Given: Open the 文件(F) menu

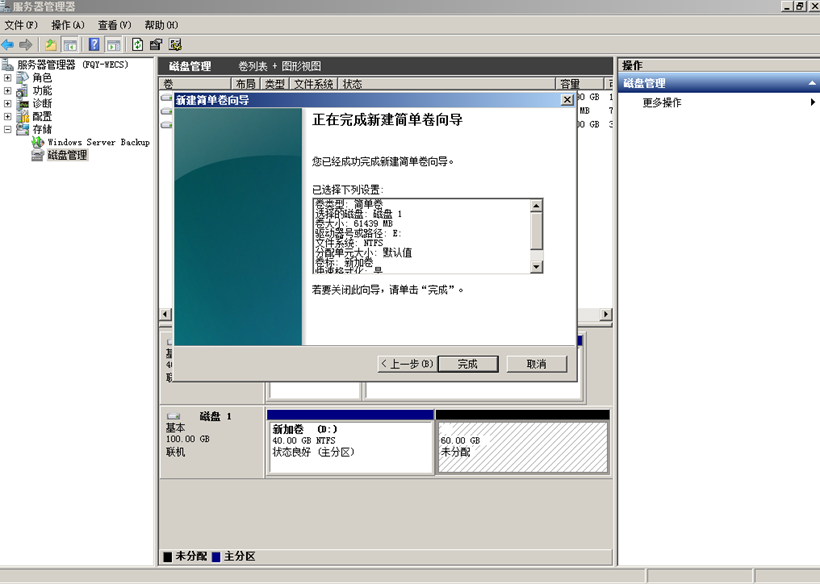Looking at the screenshot, I should point(21,24).
